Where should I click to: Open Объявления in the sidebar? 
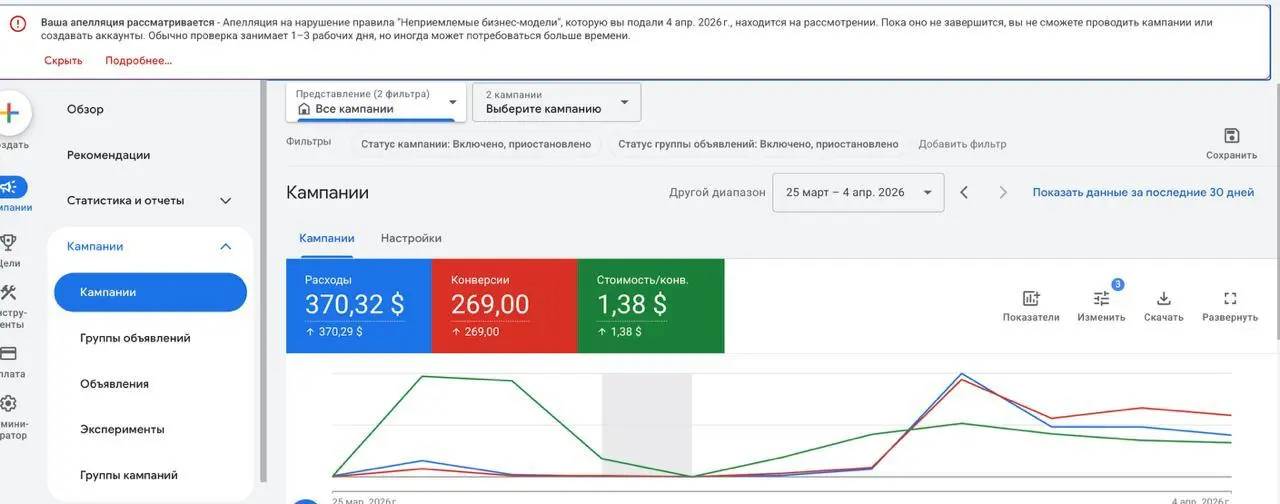click(x=114, y=384)
